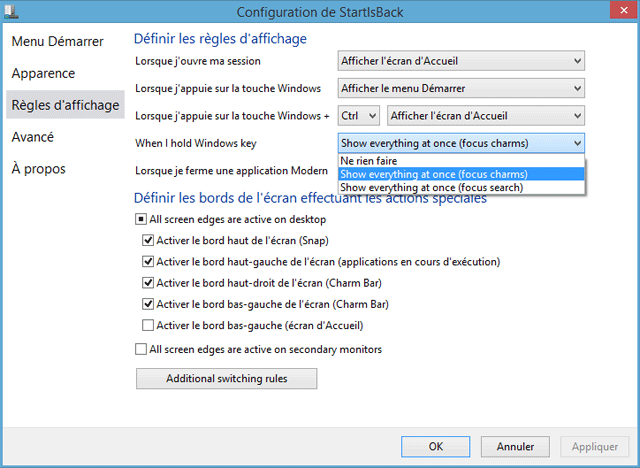Disable bord haut-droit de l'écran (Charm Bar)
This screenshot has height=468, width=640.
(149, 283)
